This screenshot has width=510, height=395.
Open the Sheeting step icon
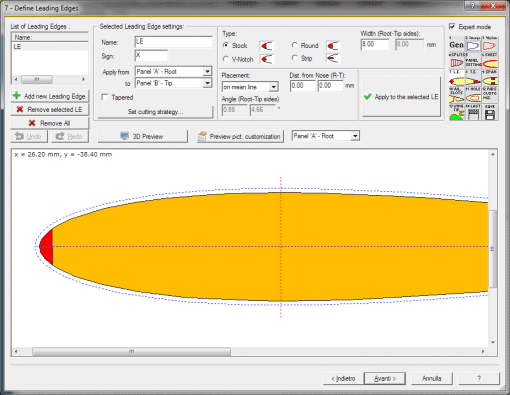pos(490,62)
